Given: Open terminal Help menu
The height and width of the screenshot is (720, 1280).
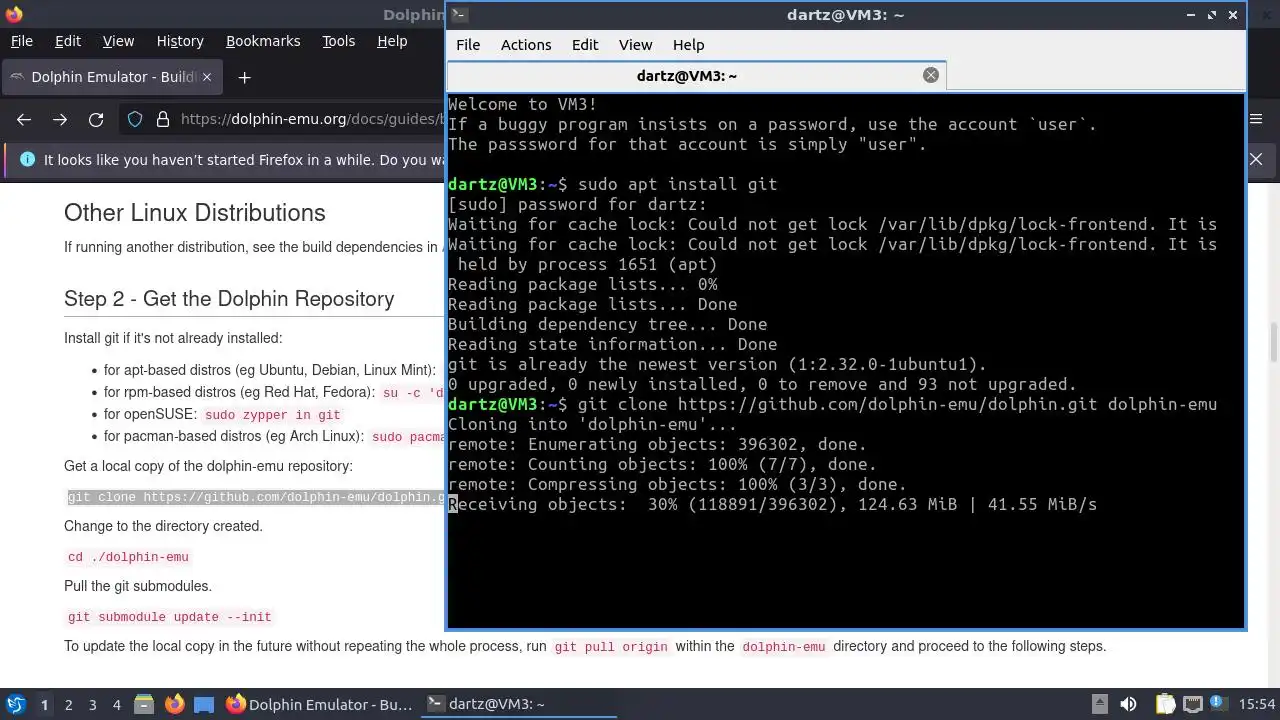Looking at the screenshot, I should tap(688, 44).
